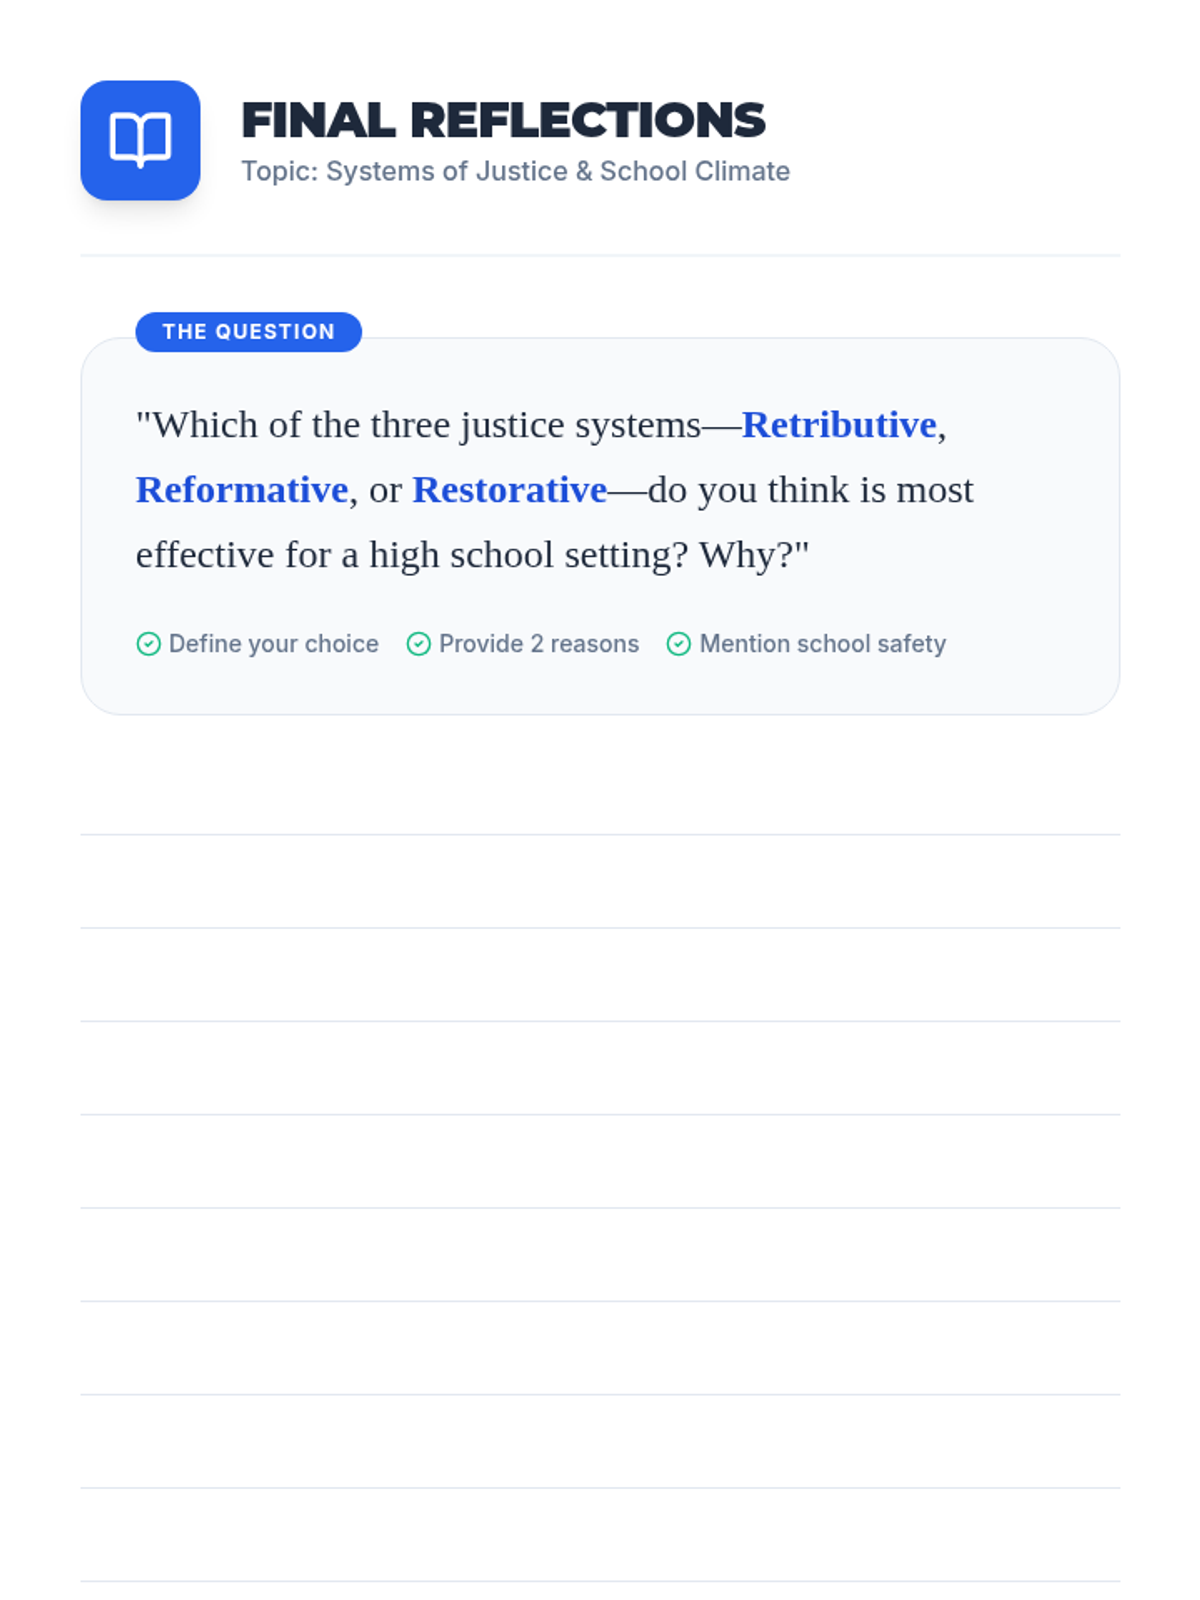
Task: Click the words 'high school setting' in question
Action: [x=528, y=555]
